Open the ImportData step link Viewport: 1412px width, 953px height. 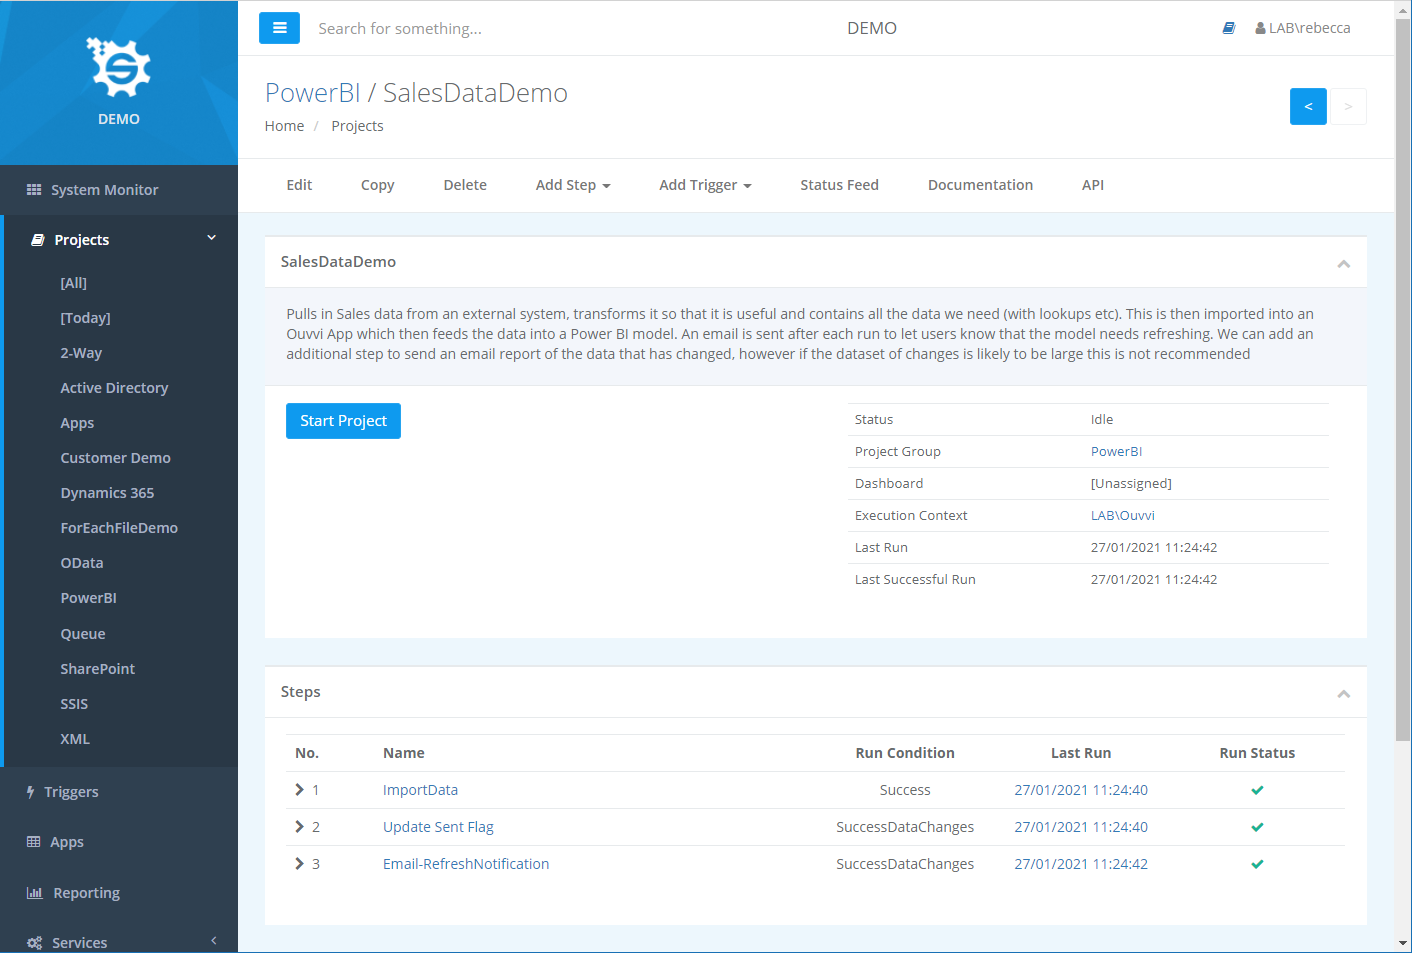click(x=420, y=790)
